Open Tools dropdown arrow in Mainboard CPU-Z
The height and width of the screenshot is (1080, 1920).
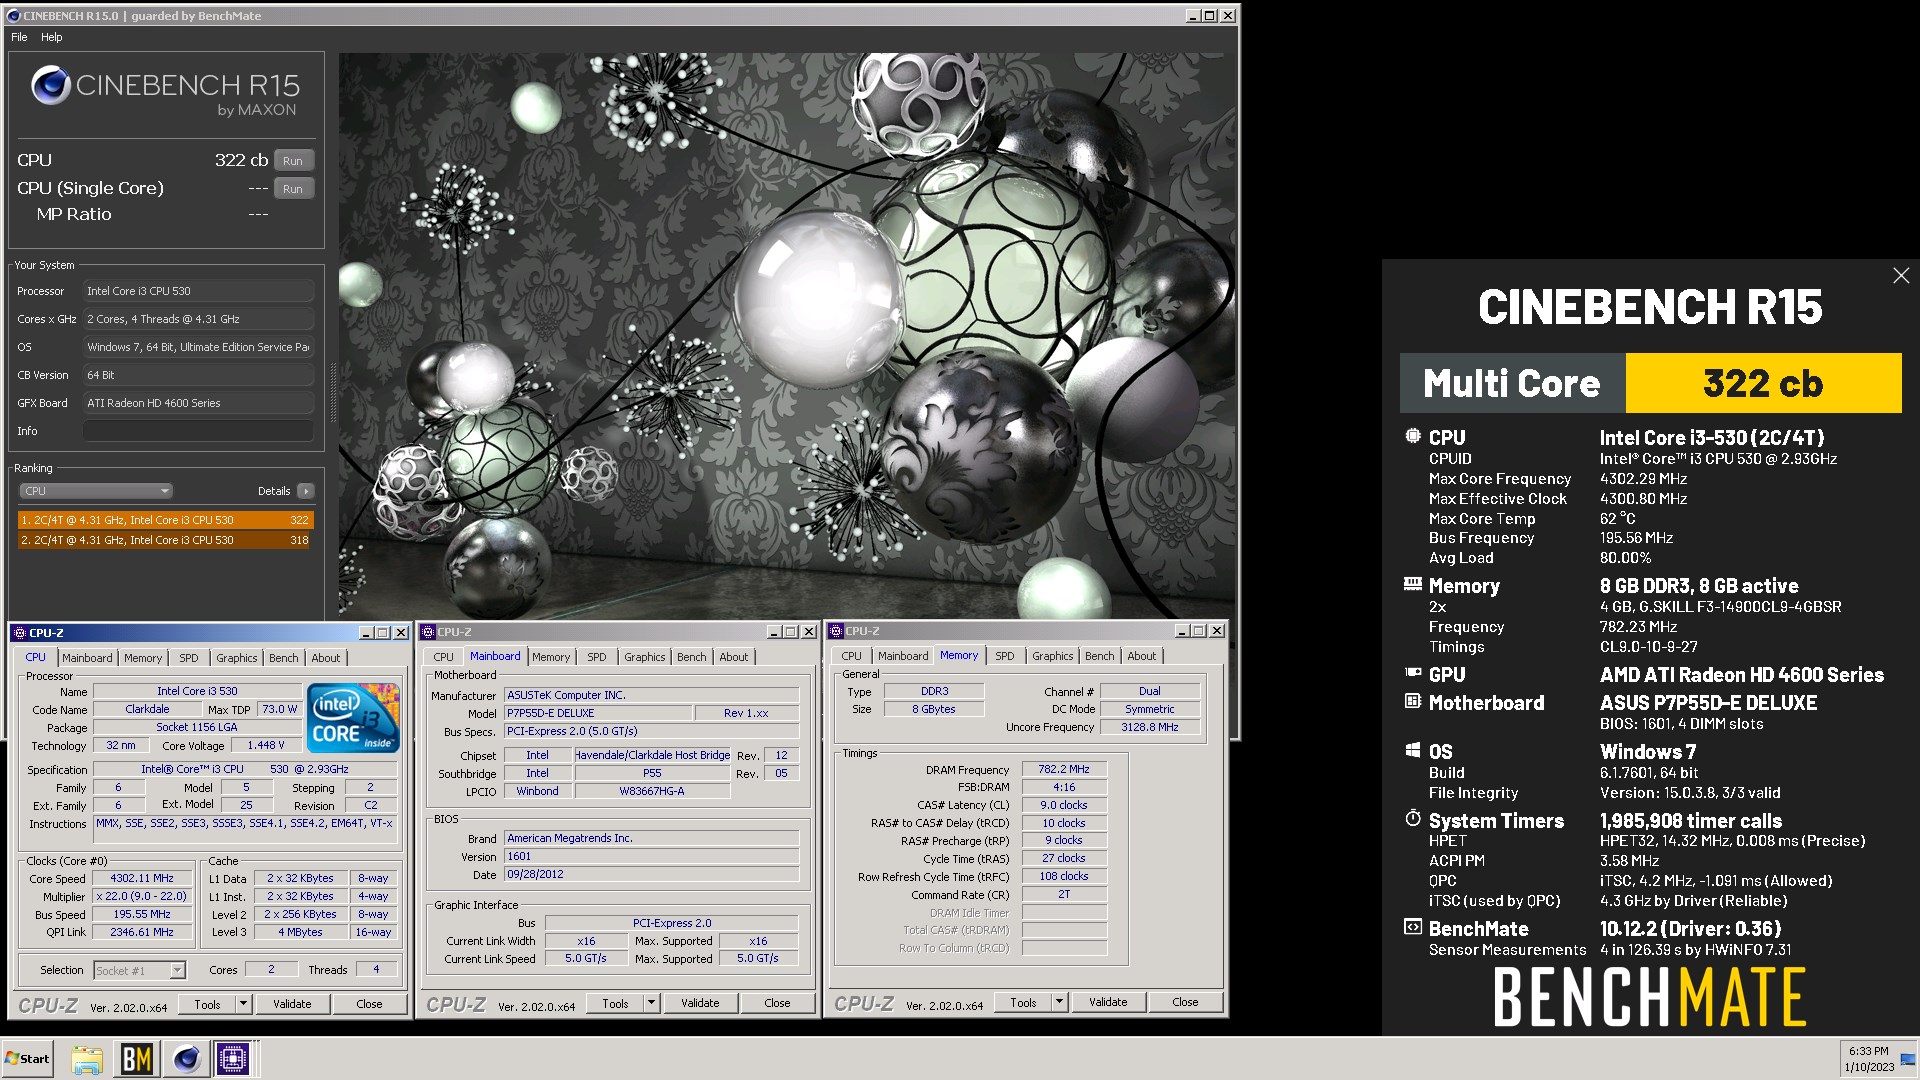[651, 1003]
